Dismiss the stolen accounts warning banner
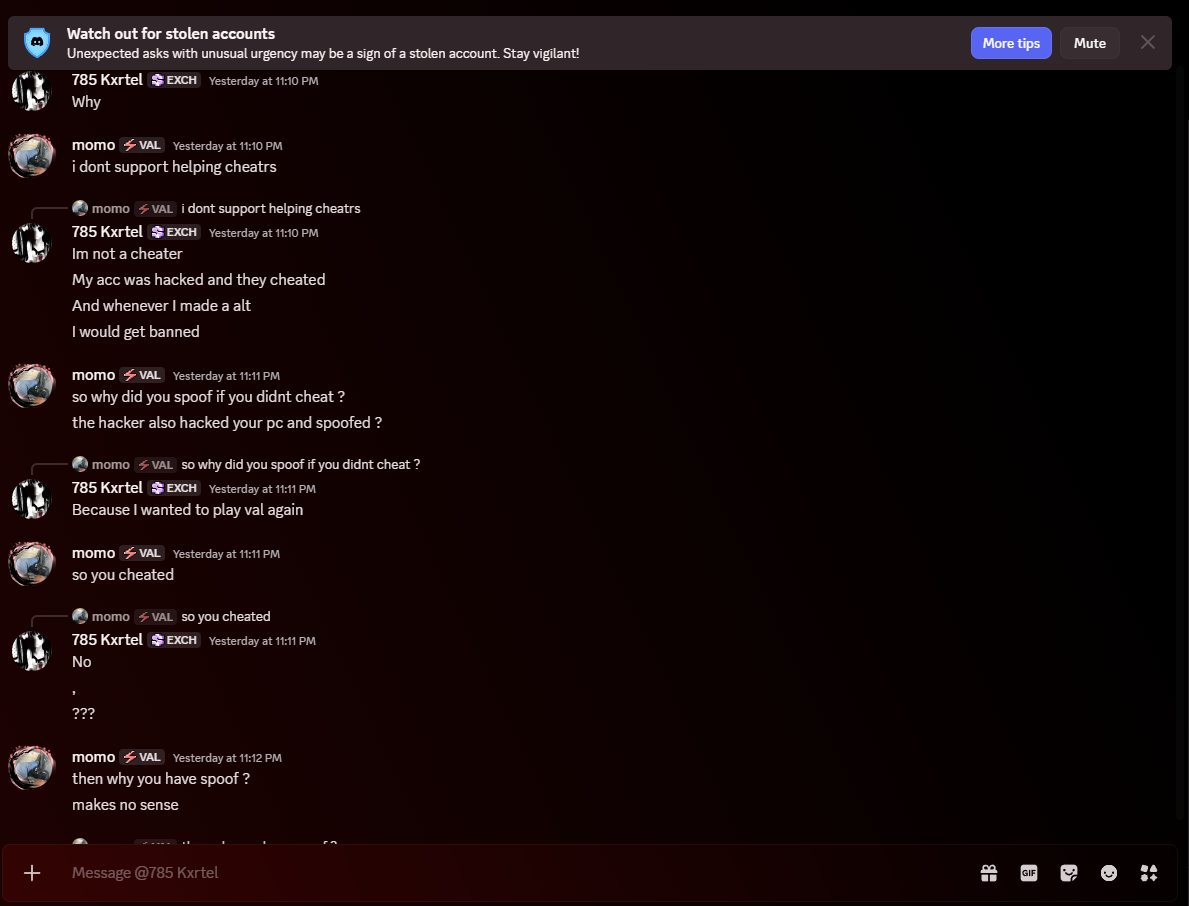1189x906 pixels. point(1148,43)
